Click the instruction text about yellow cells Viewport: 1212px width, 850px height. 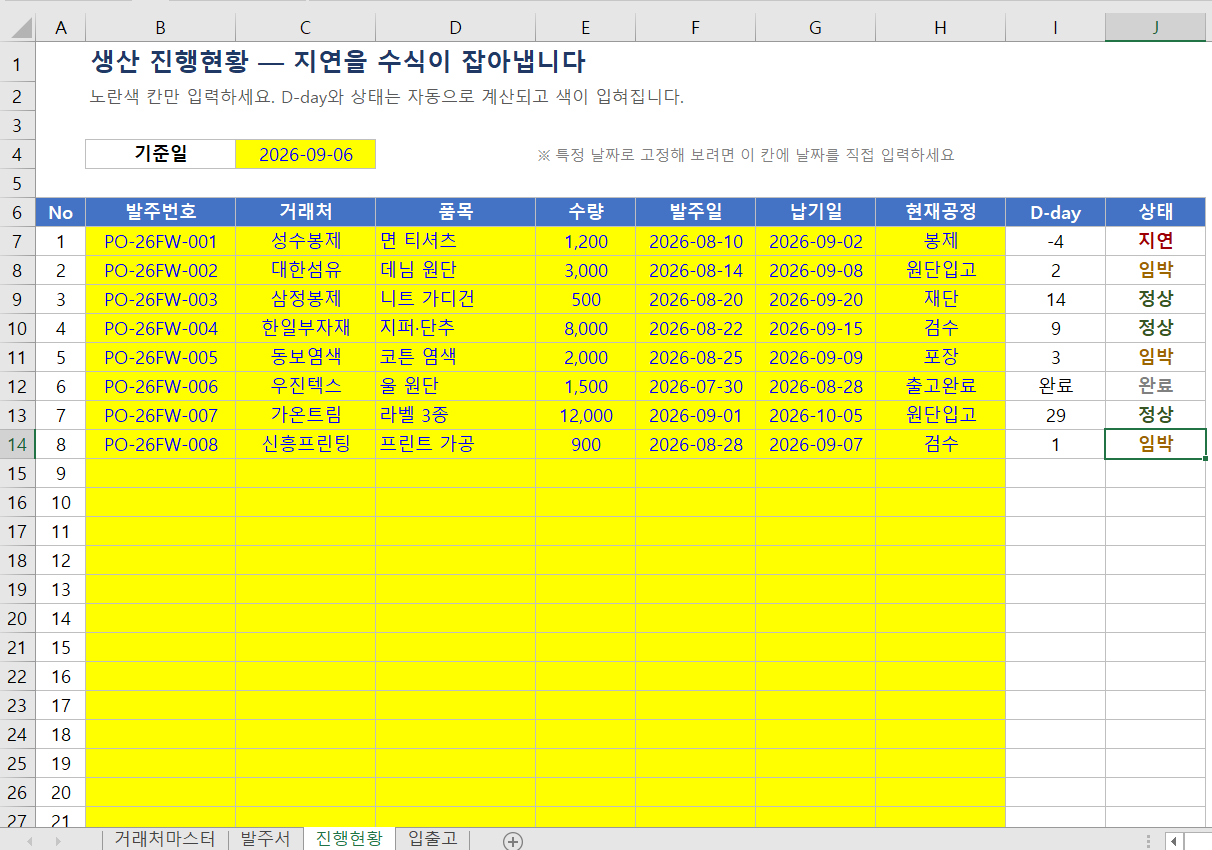(x=387, y=97)
